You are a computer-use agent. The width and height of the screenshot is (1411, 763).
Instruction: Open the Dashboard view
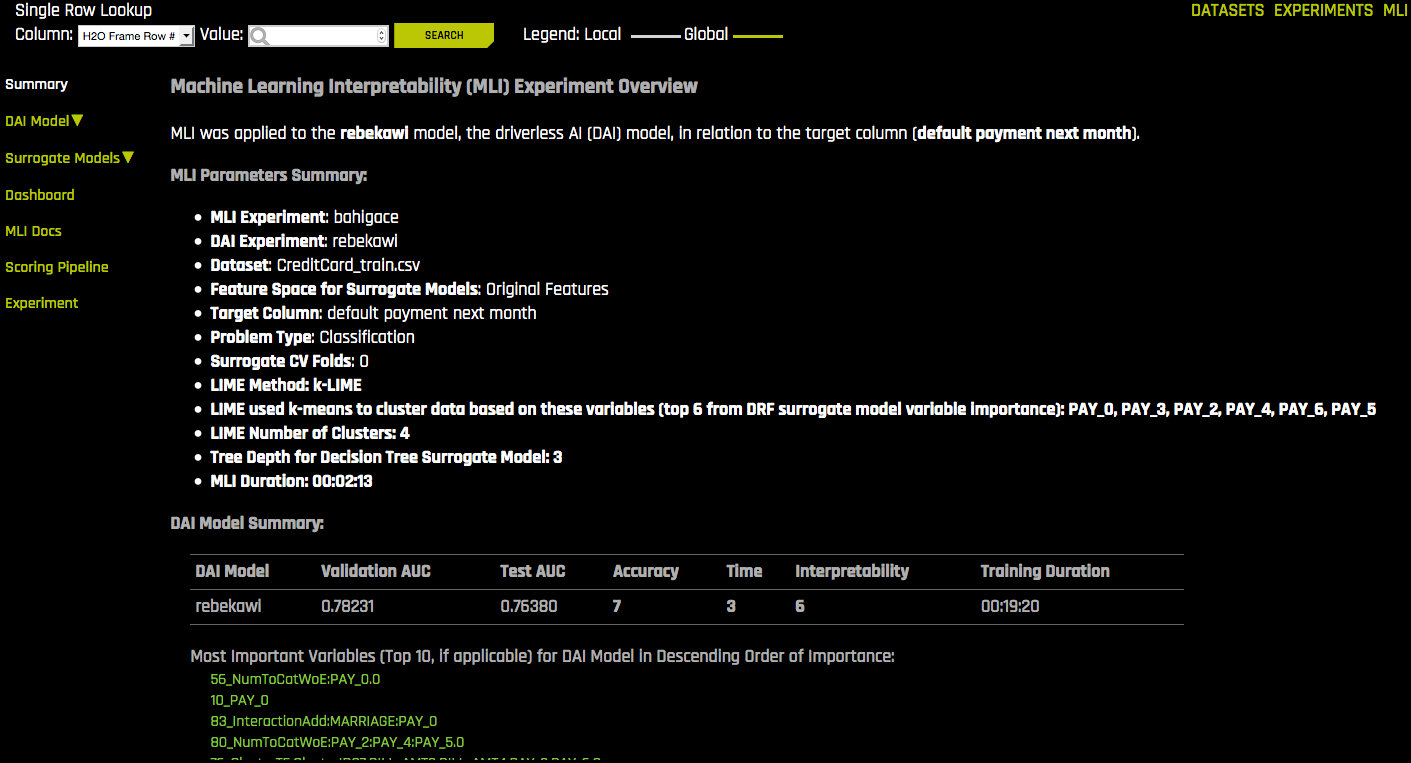tap(40, 195)
